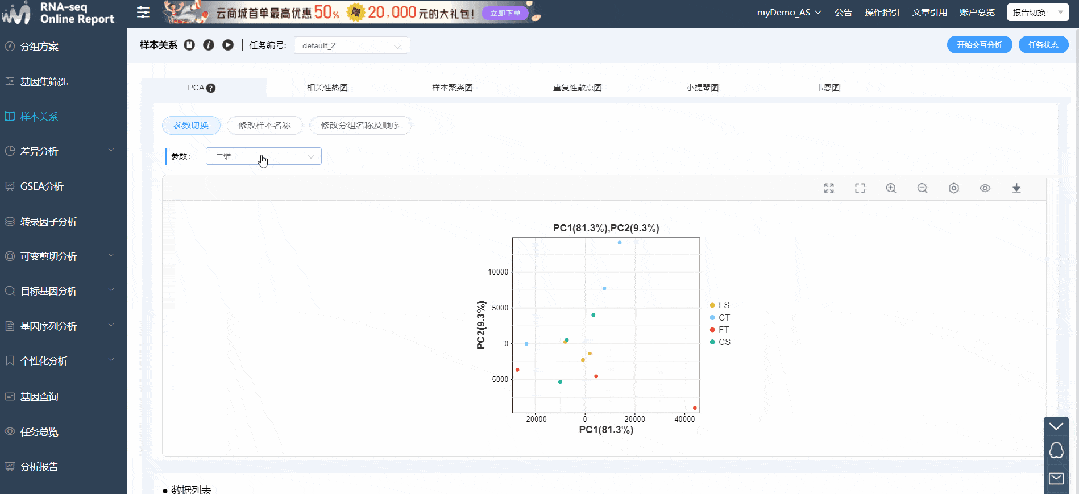The height and width of the screenshot is (494, 1079).
Task: Switch to the 样本聚类图 tab
Action: [452, 88]
